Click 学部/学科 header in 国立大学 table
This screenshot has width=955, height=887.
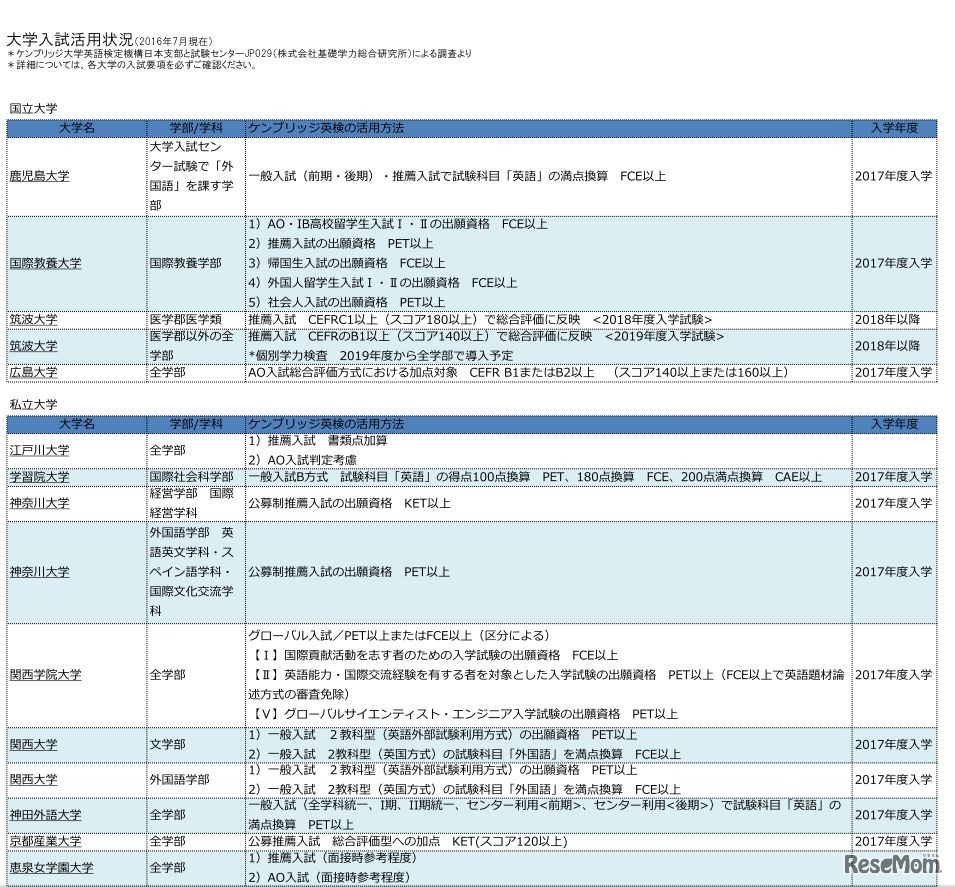tap(196, 128)
